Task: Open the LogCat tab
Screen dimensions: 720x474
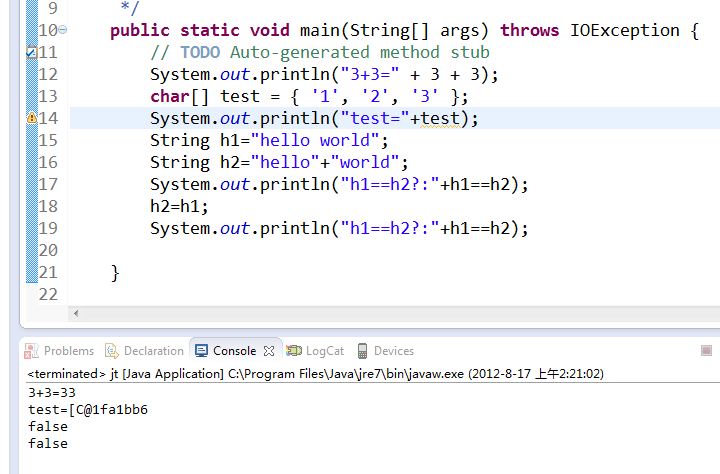Action: coord(325,351)
